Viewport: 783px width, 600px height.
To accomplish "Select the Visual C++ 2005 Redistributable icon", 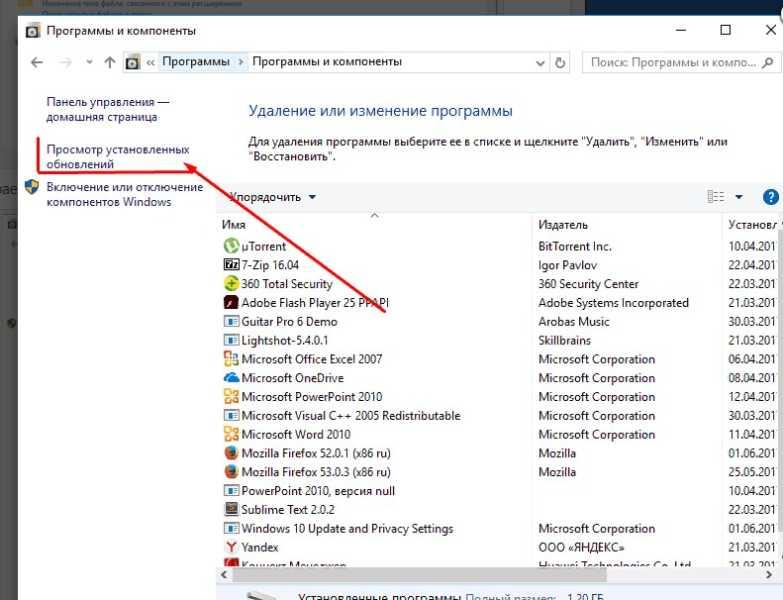I will (x=231, y=415).
